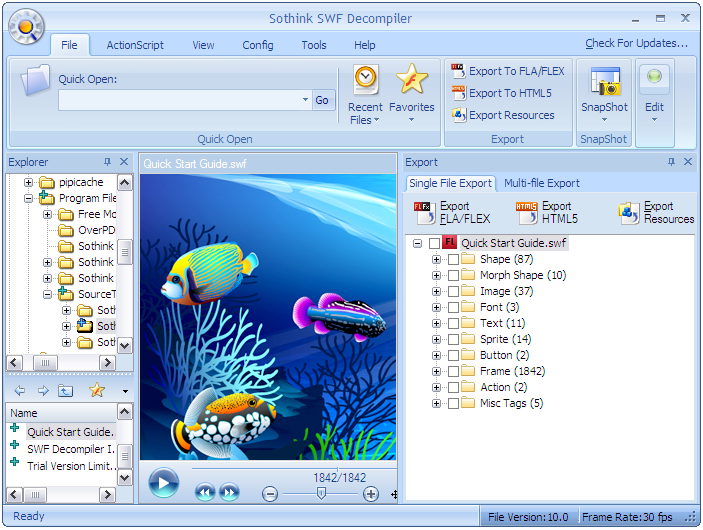Play the SWF with the play button

point(164,482)
